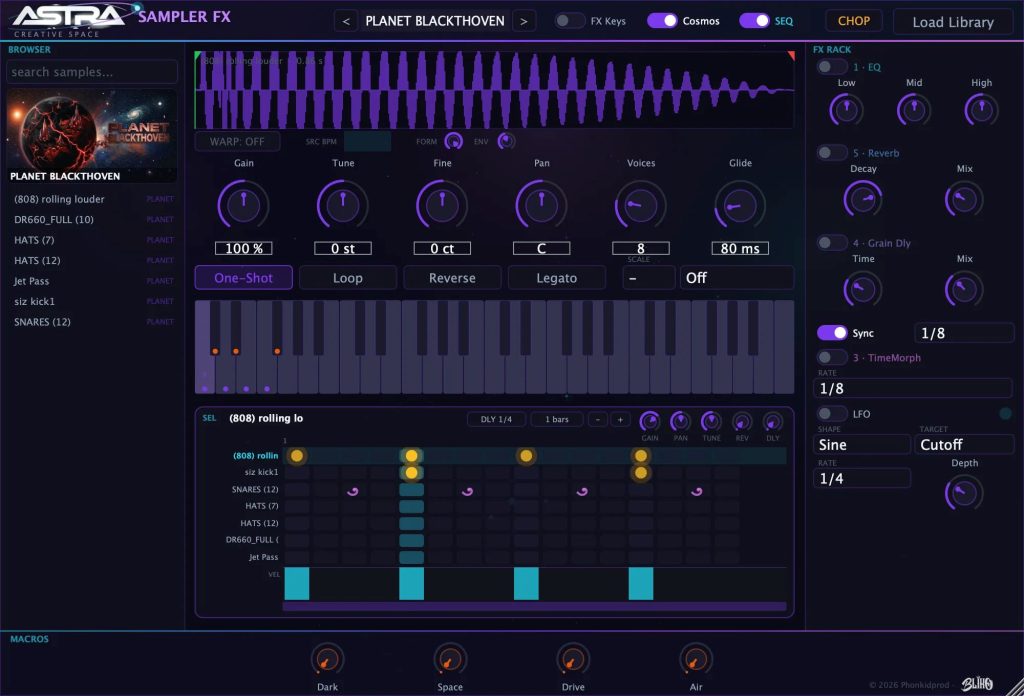Click the Grain Dly Mix knob
Image resolution: width=1024 pixels, height=696 pixels.
[x=965, y=289]
